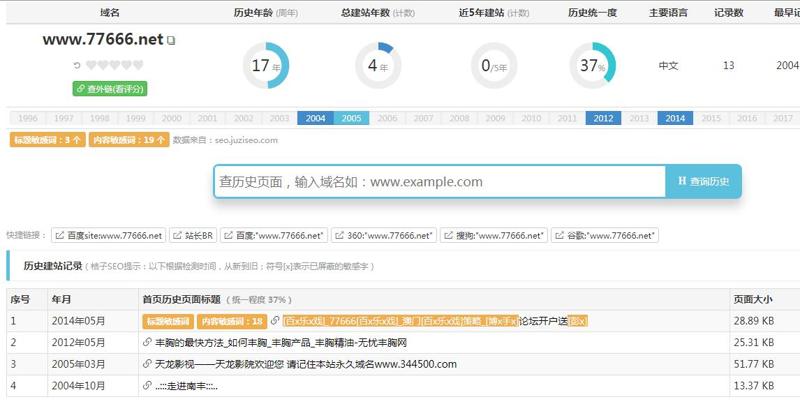Viewport: 800px width, 404px height.
Task: Select year 2005 on the timeline
Action: point(351,118)
